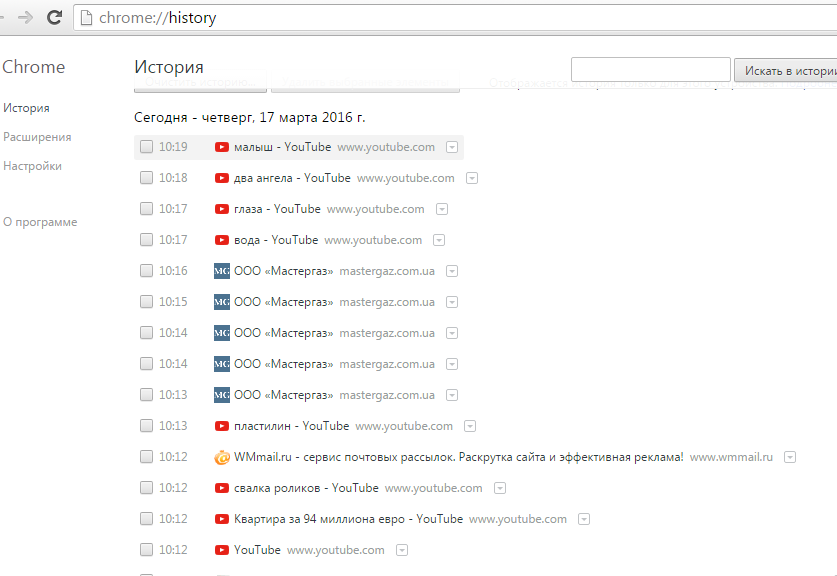Screen dimensions: 837x576
Task: Open WMmail.ru сервис почтовых рассылок link
Action: pos(459,457)
